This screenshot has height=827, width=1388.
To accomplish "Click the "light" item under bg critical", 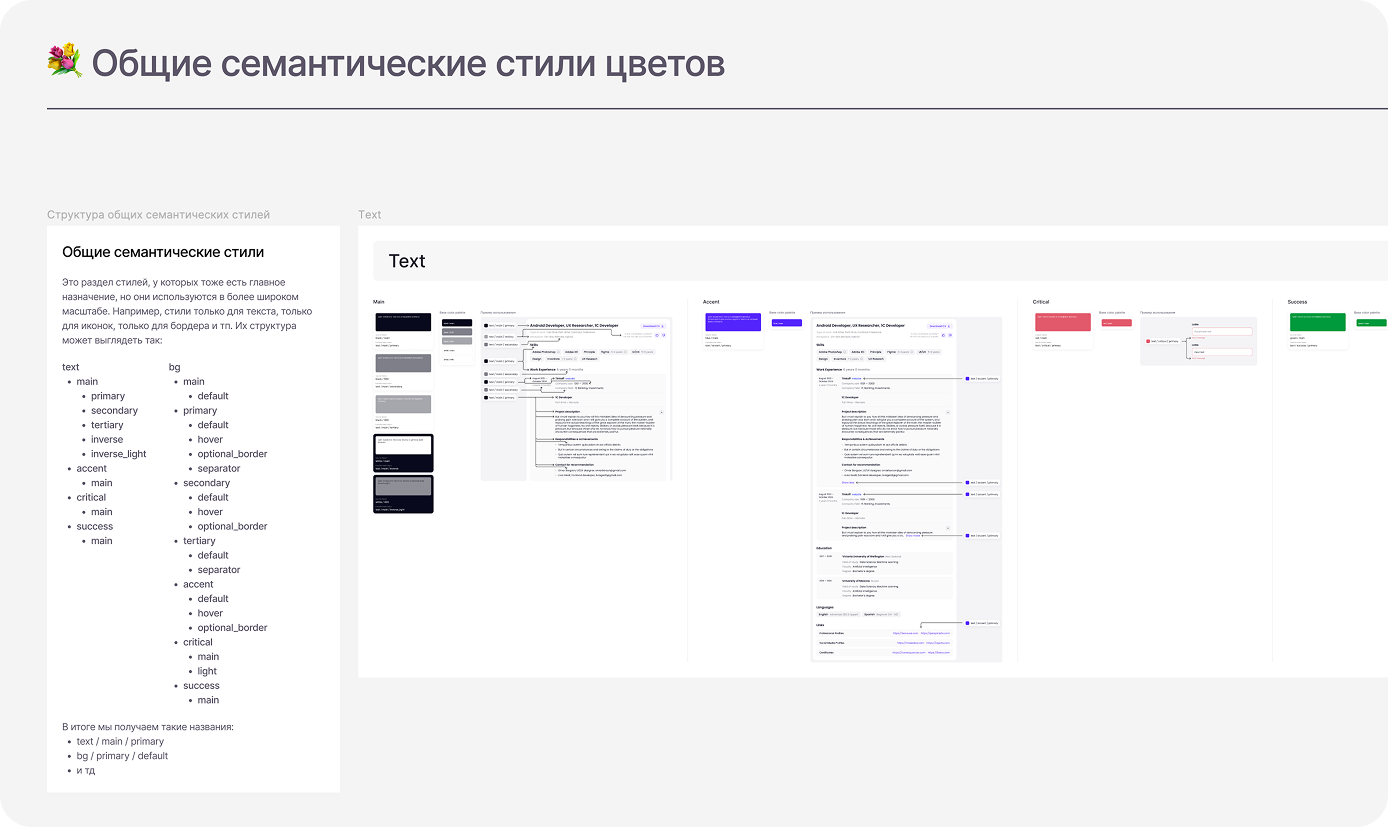I will [207, 671].
